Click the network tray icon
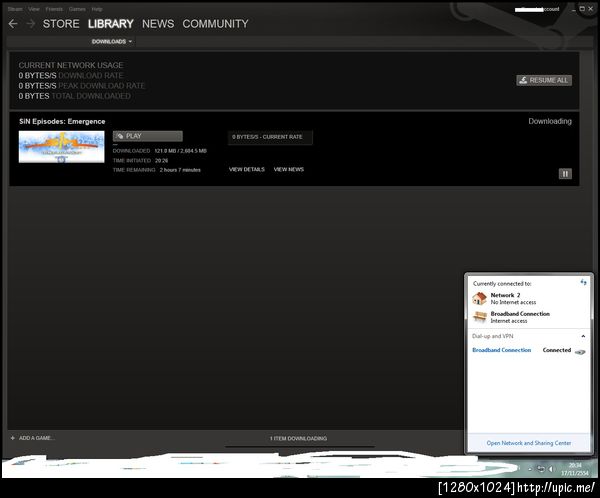This screenshot has width=600, height=498. click(541, 469)
